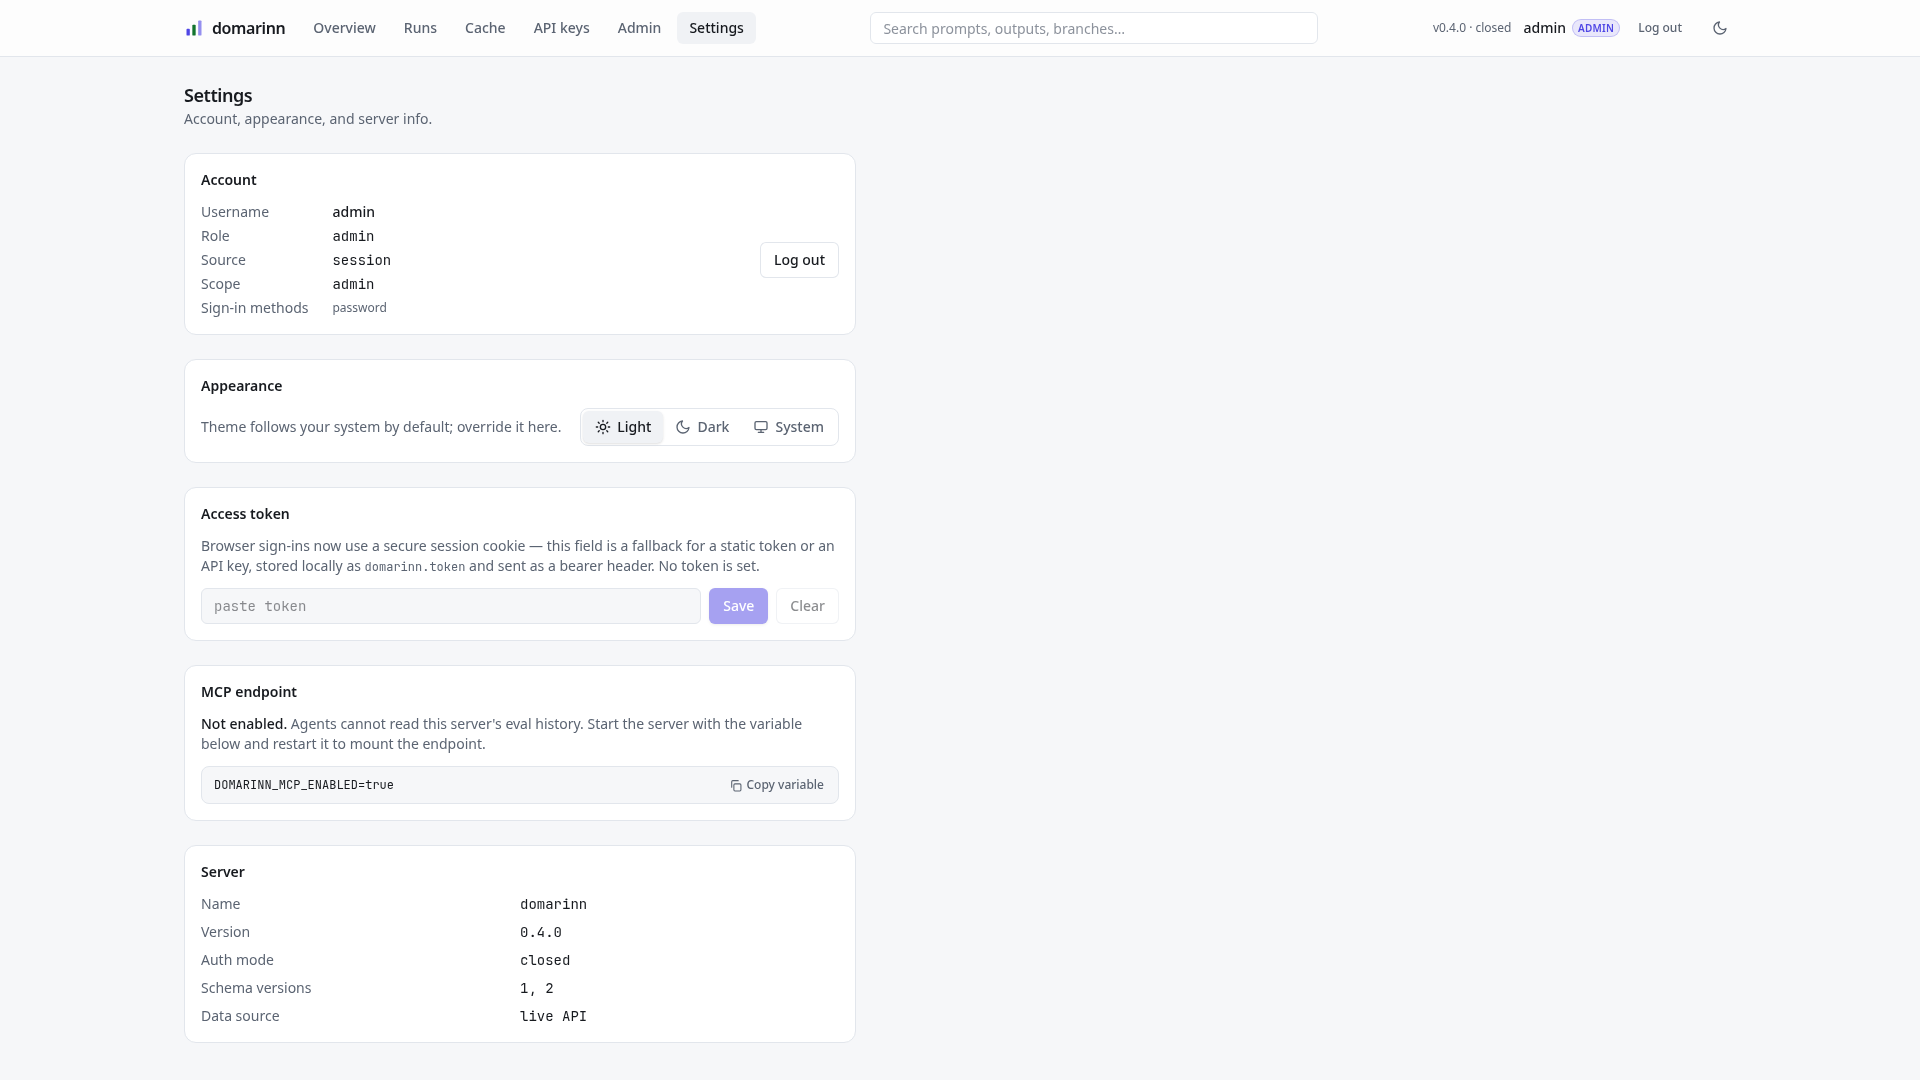Click the Log out link in header

[x=1660, y=28]
